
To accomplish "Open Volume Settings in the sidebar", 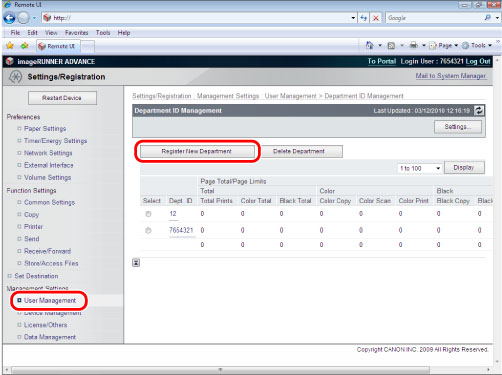I will pos(47,178).
